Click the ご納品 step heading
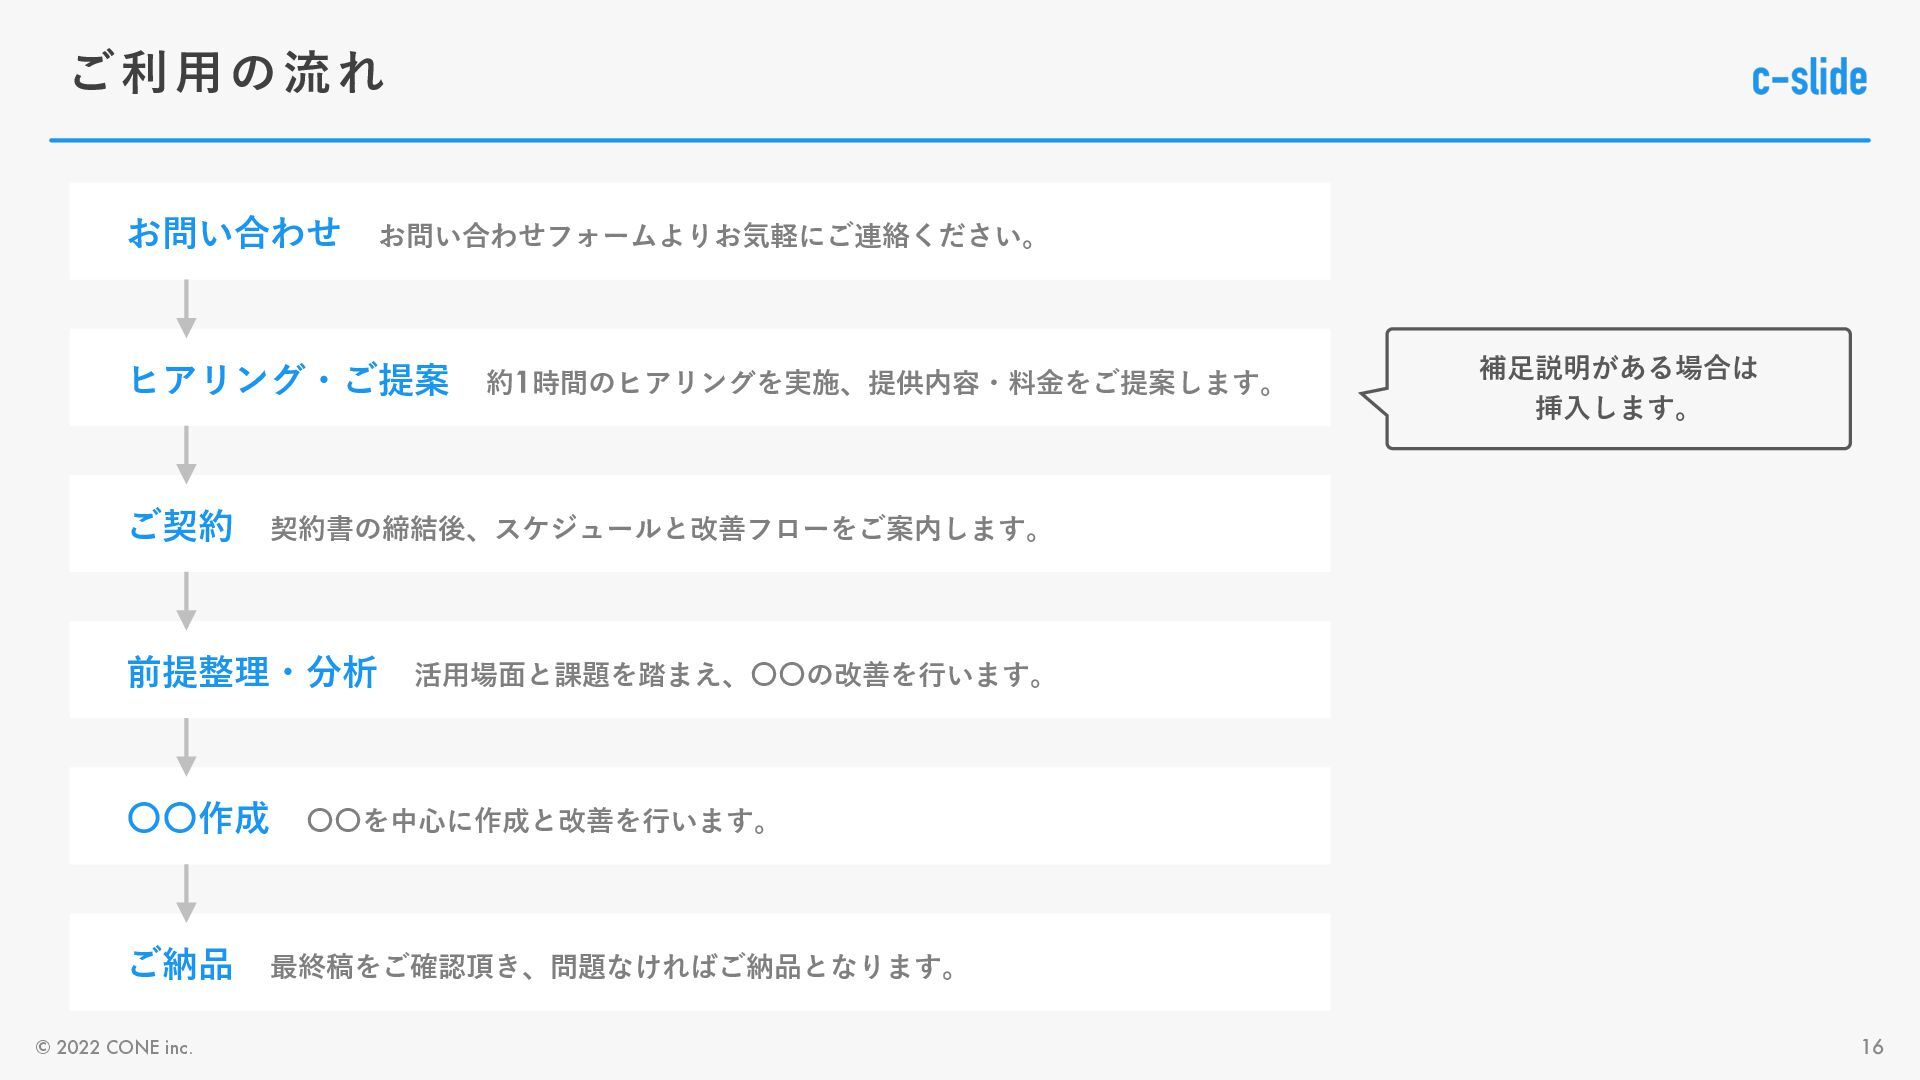This screenshot has height=1080, width=1920. [181, 964]
